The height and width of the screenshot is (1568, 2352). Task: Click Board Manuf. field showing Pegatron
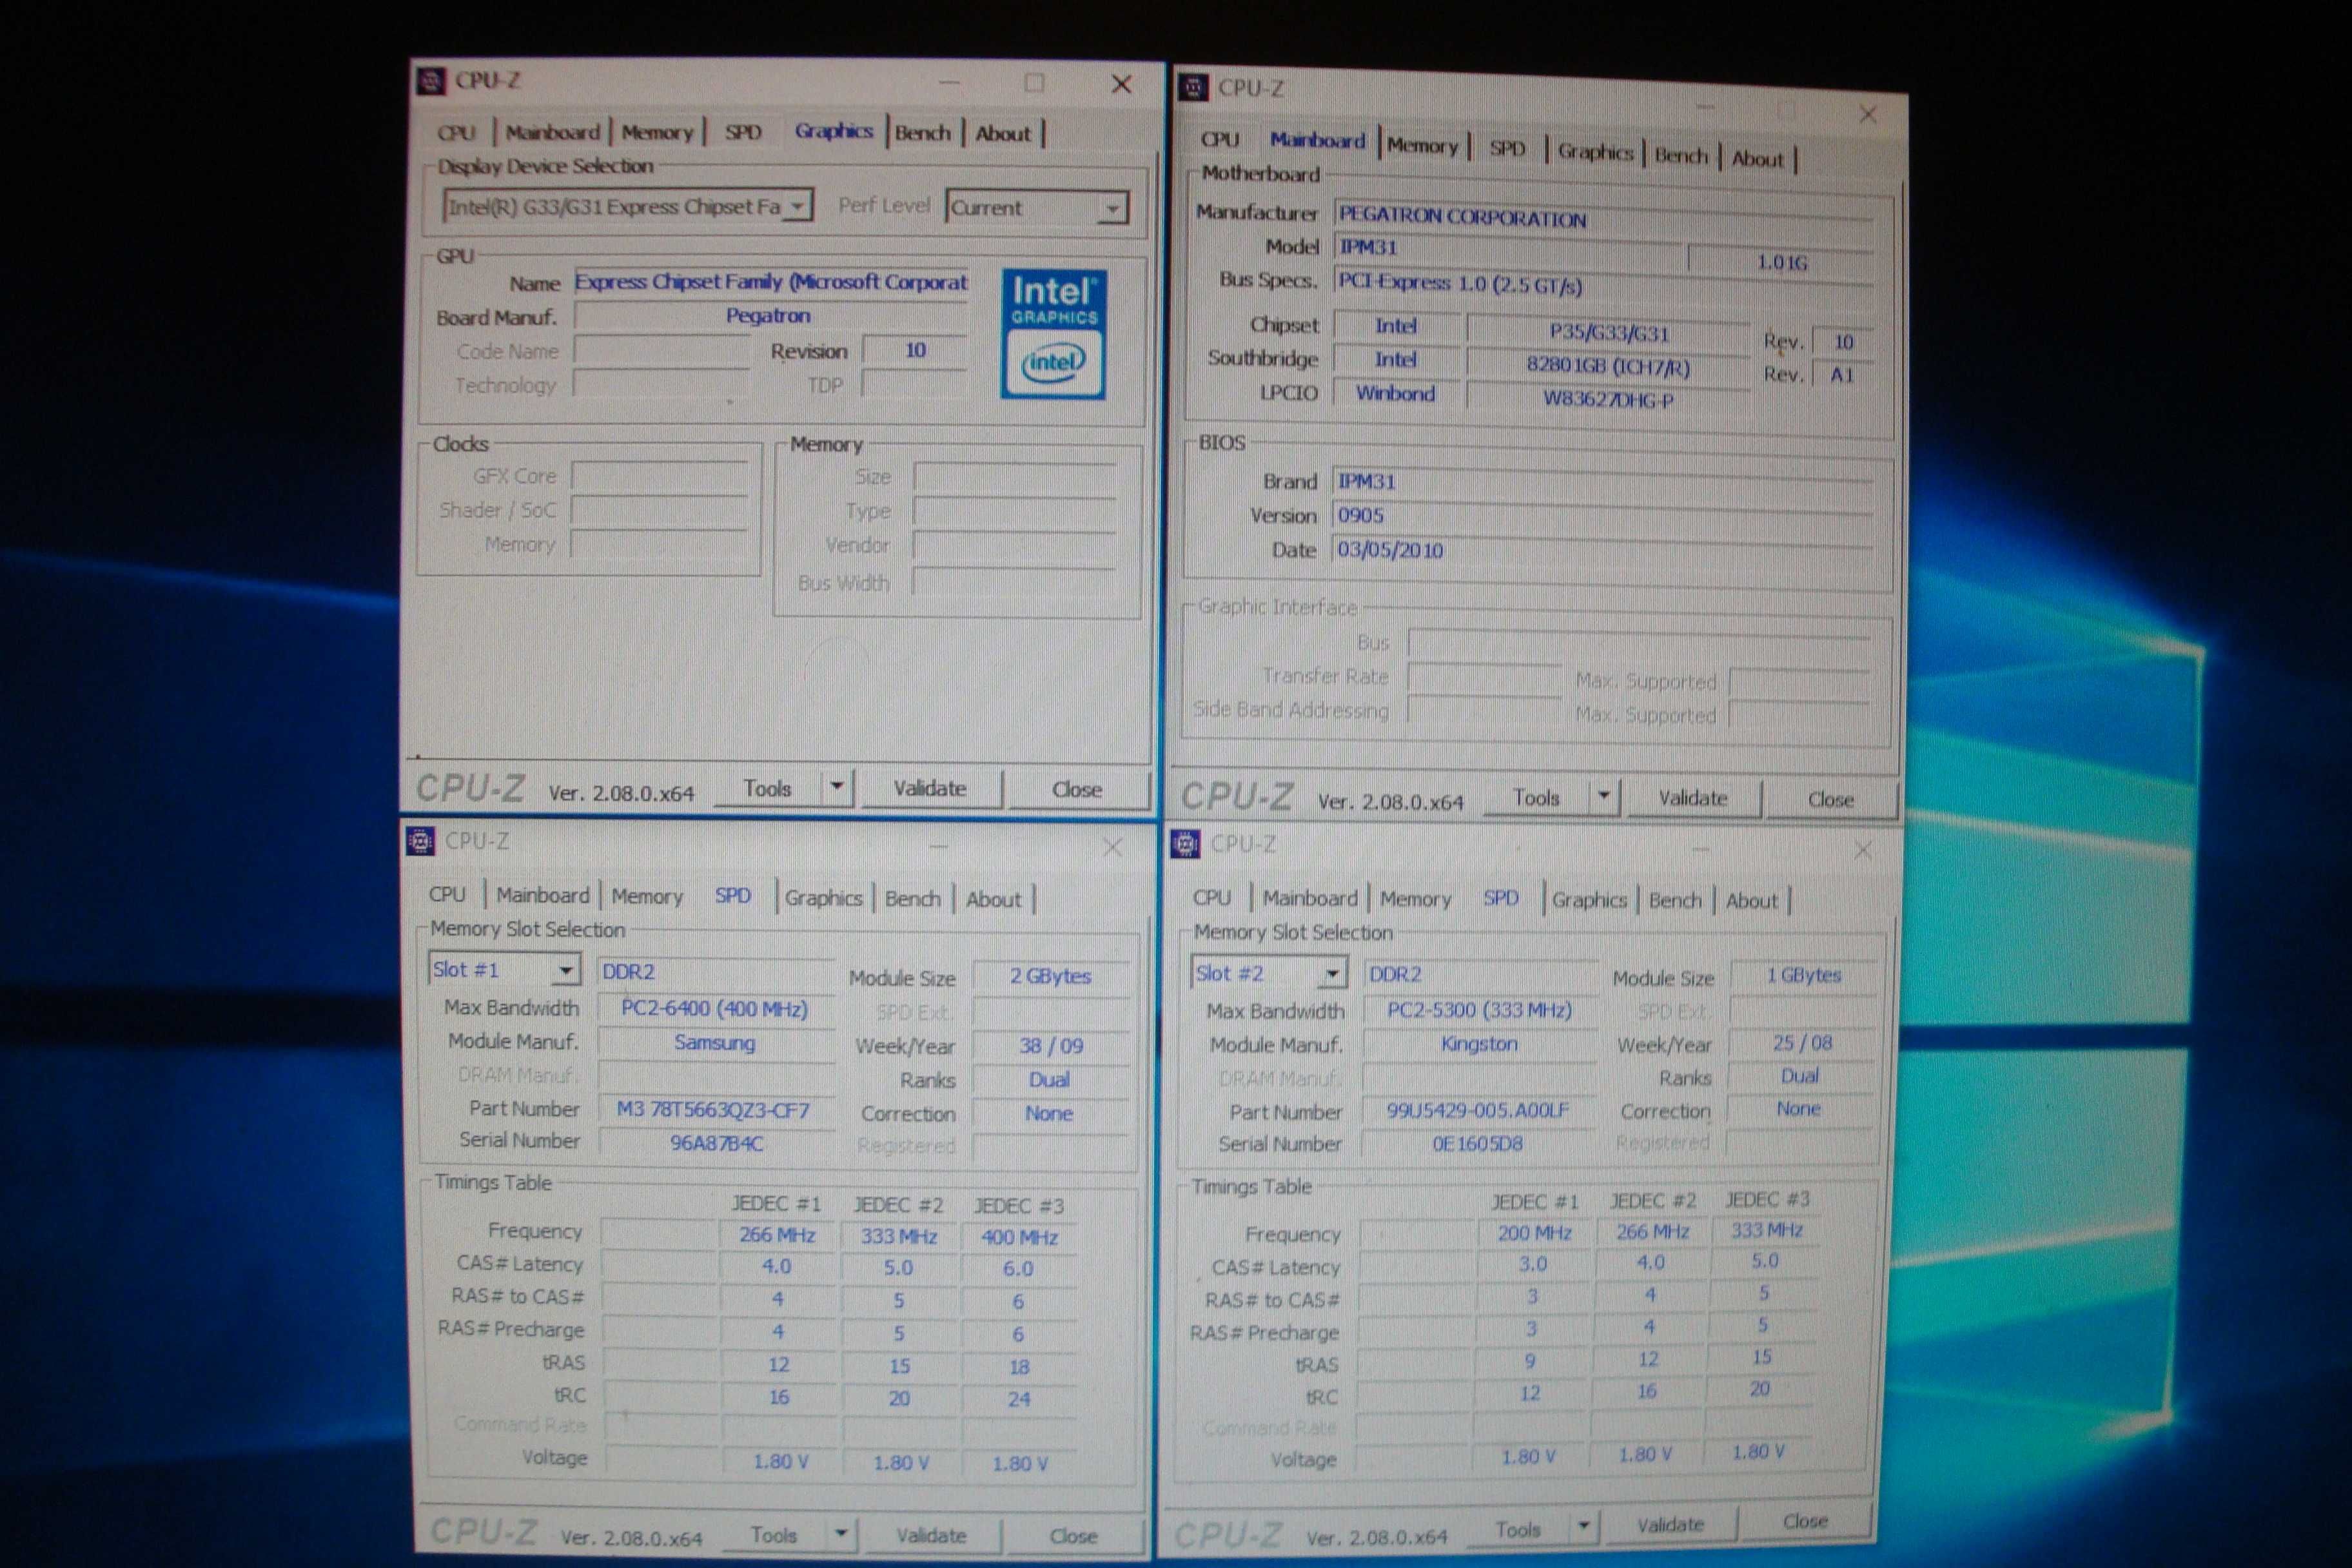[x=771, y=316]
